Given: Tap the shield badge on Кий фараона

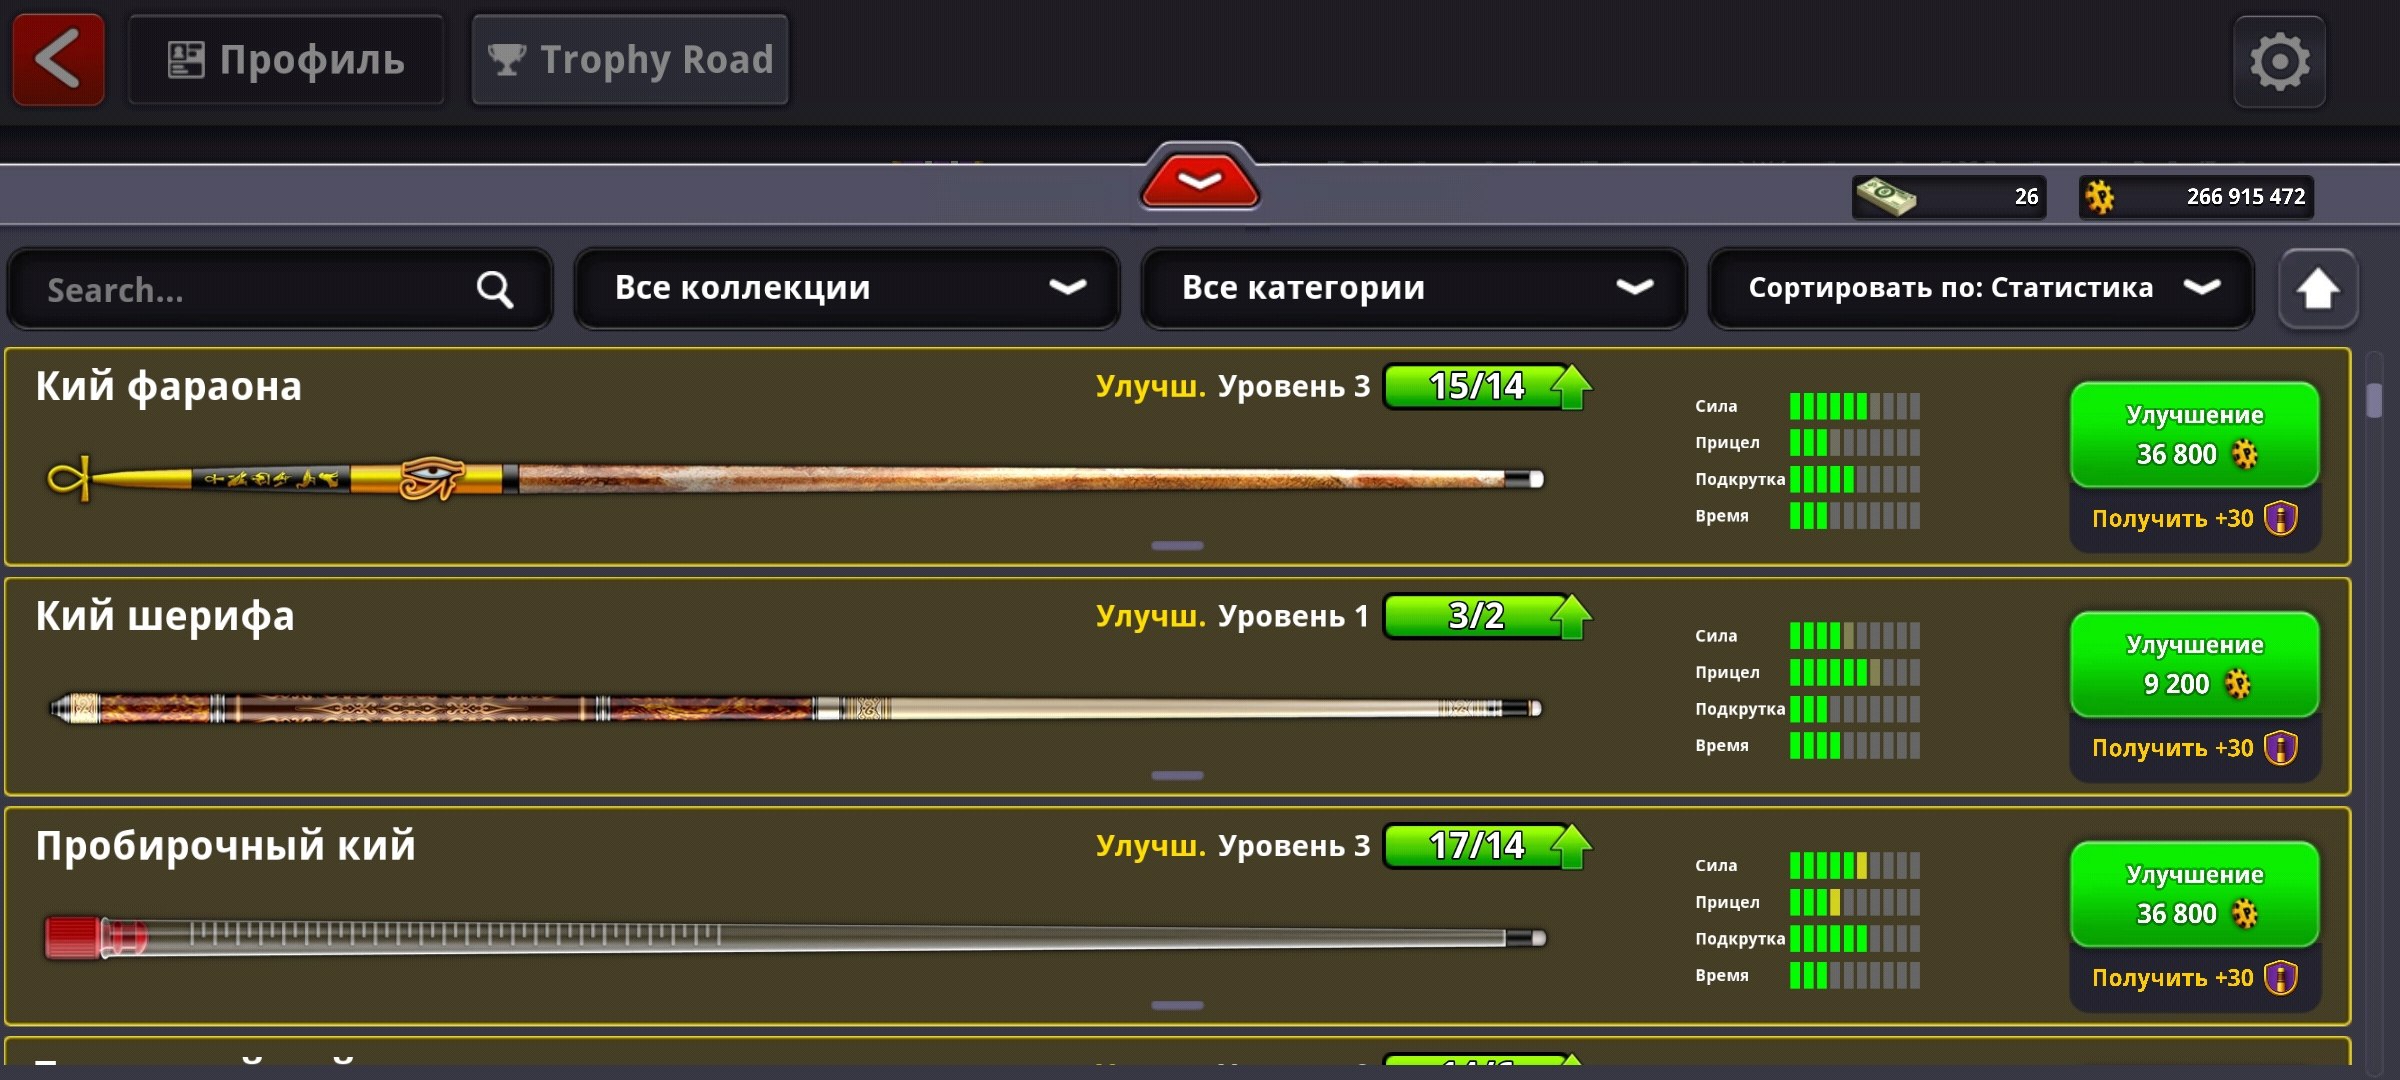Looking at the screenshot, I should click(x=2281, y=518).
